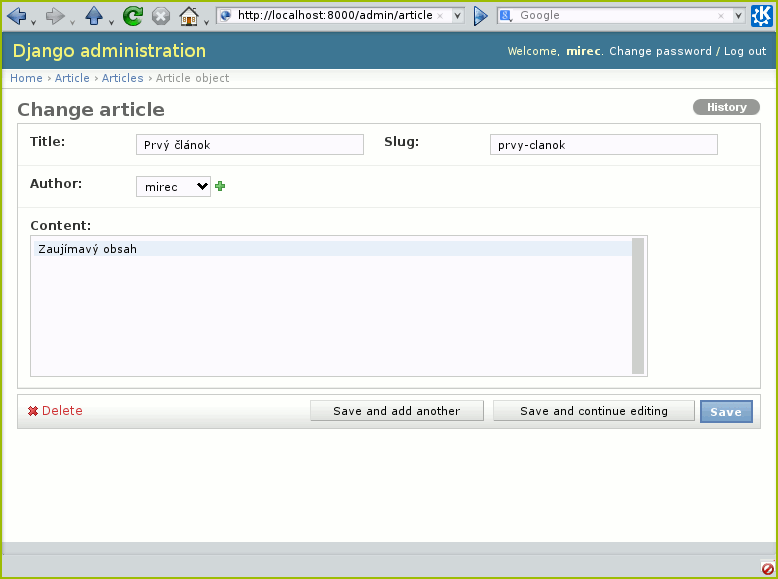Click the Article object breadcrumb text
The width and height of the screenshot is (778, 579).
point(193,78)
